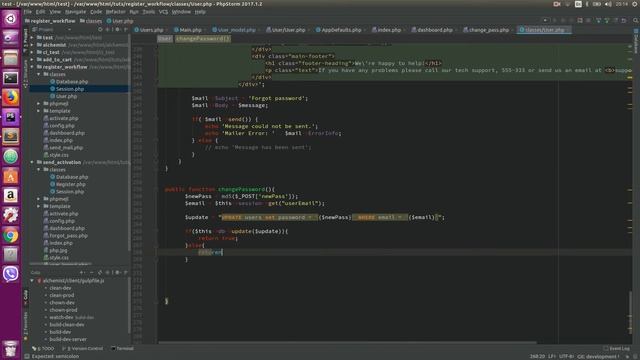
Task: Open the Ubuntu dash search icon
Action: [x=11, y=19]
